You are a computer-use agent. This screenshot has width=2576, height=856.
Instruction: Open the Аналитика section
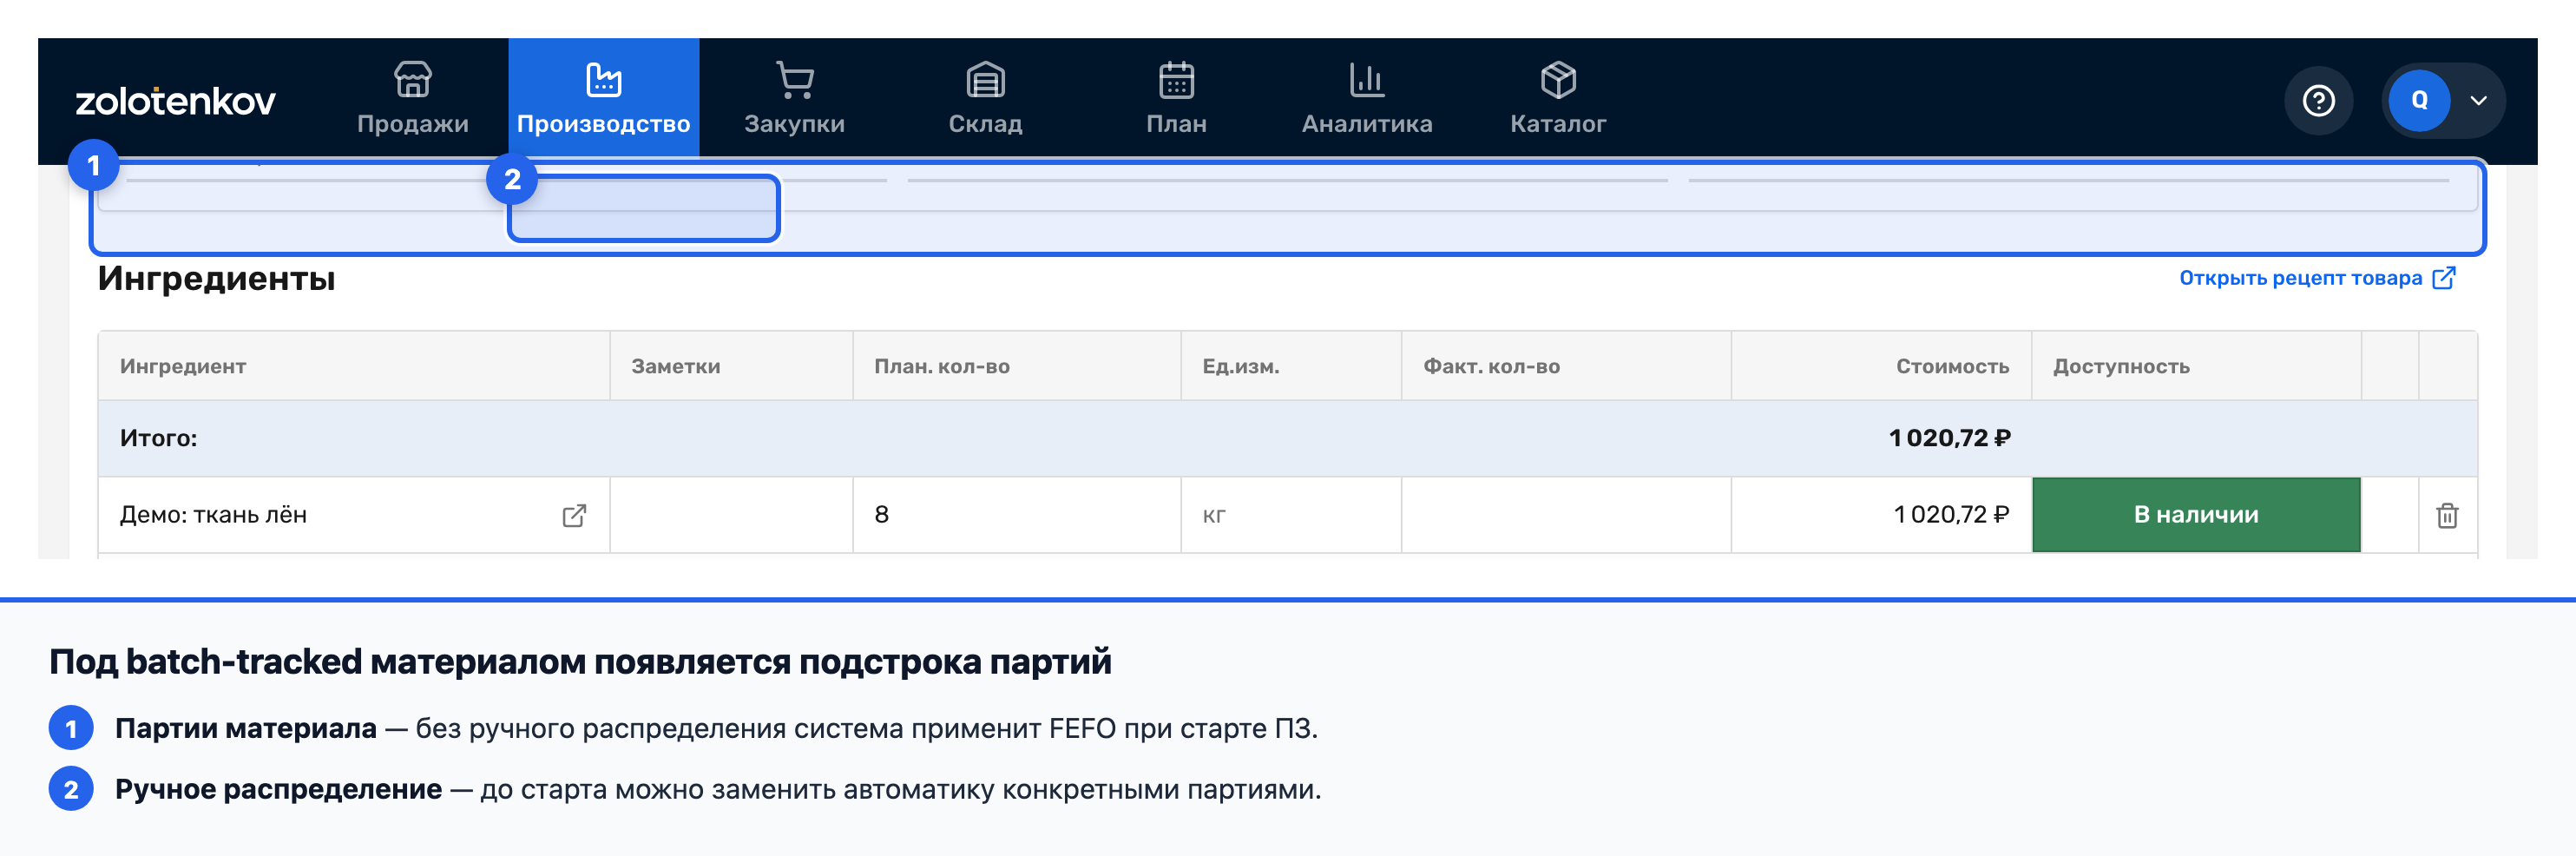1367,99
